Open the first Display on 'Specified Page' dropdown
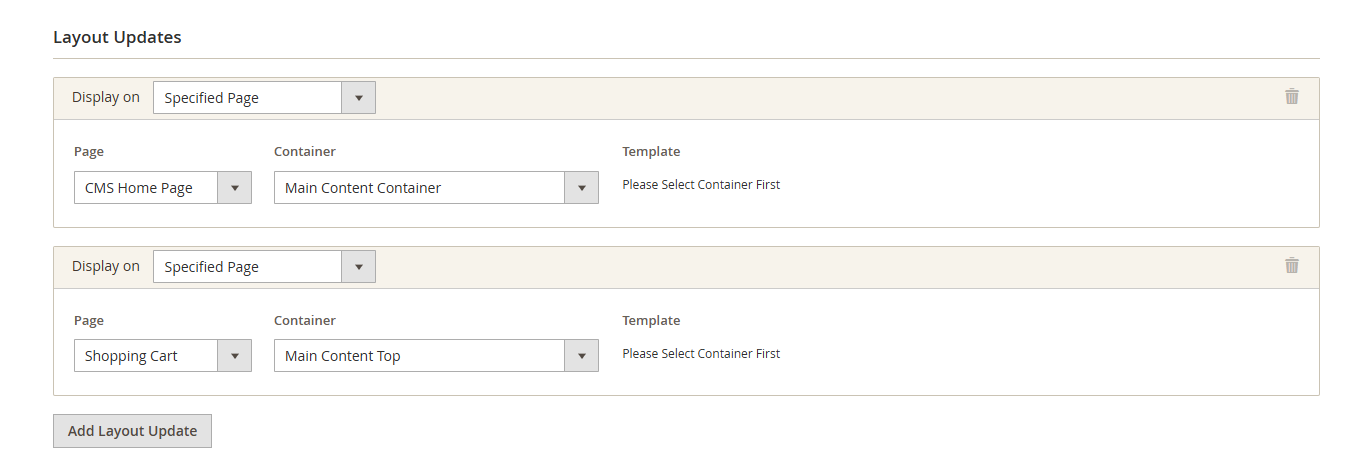The height and width of the screenshot is (462, 1347). [264, 98]
